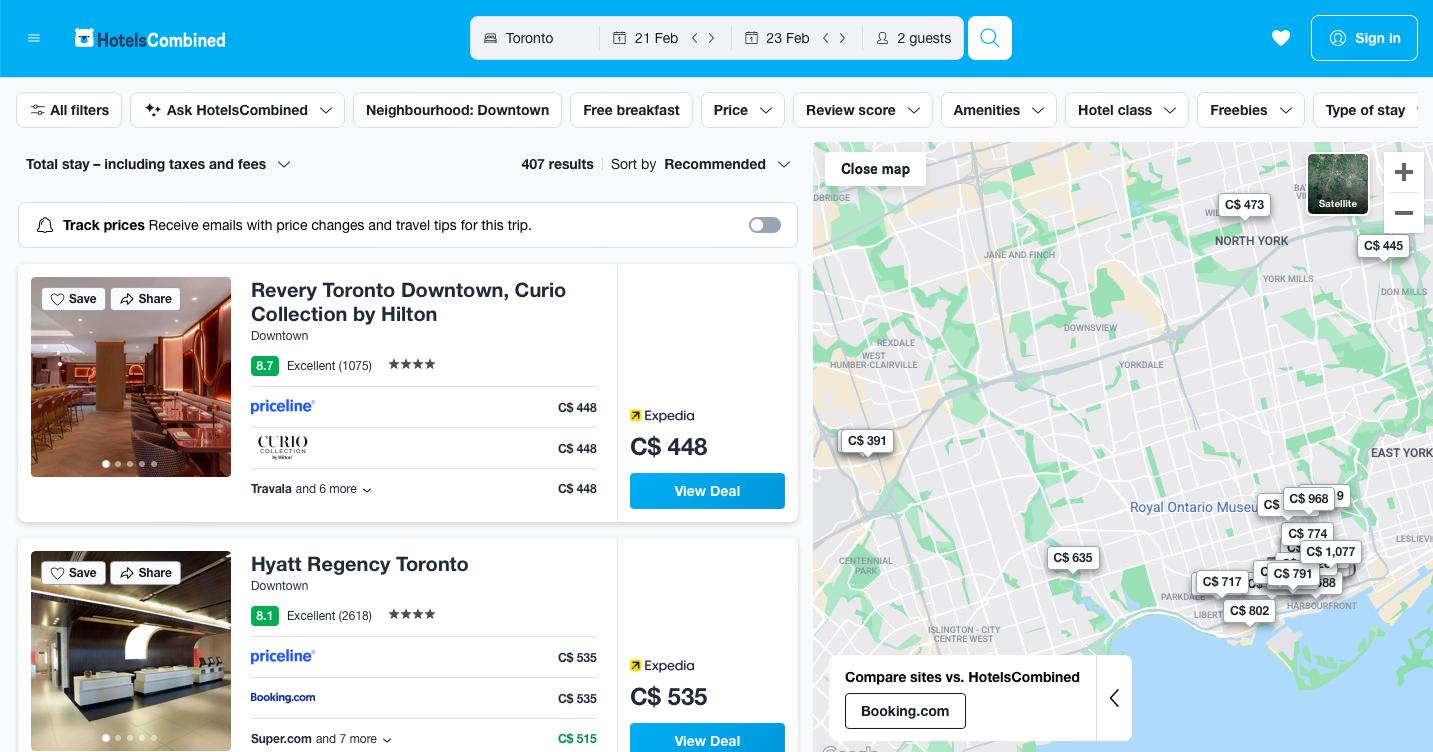The height and width of the screenshot is (752, 1433).
Task: Expand Travala and 6 more providers
Action: click(x=311, y=489)
